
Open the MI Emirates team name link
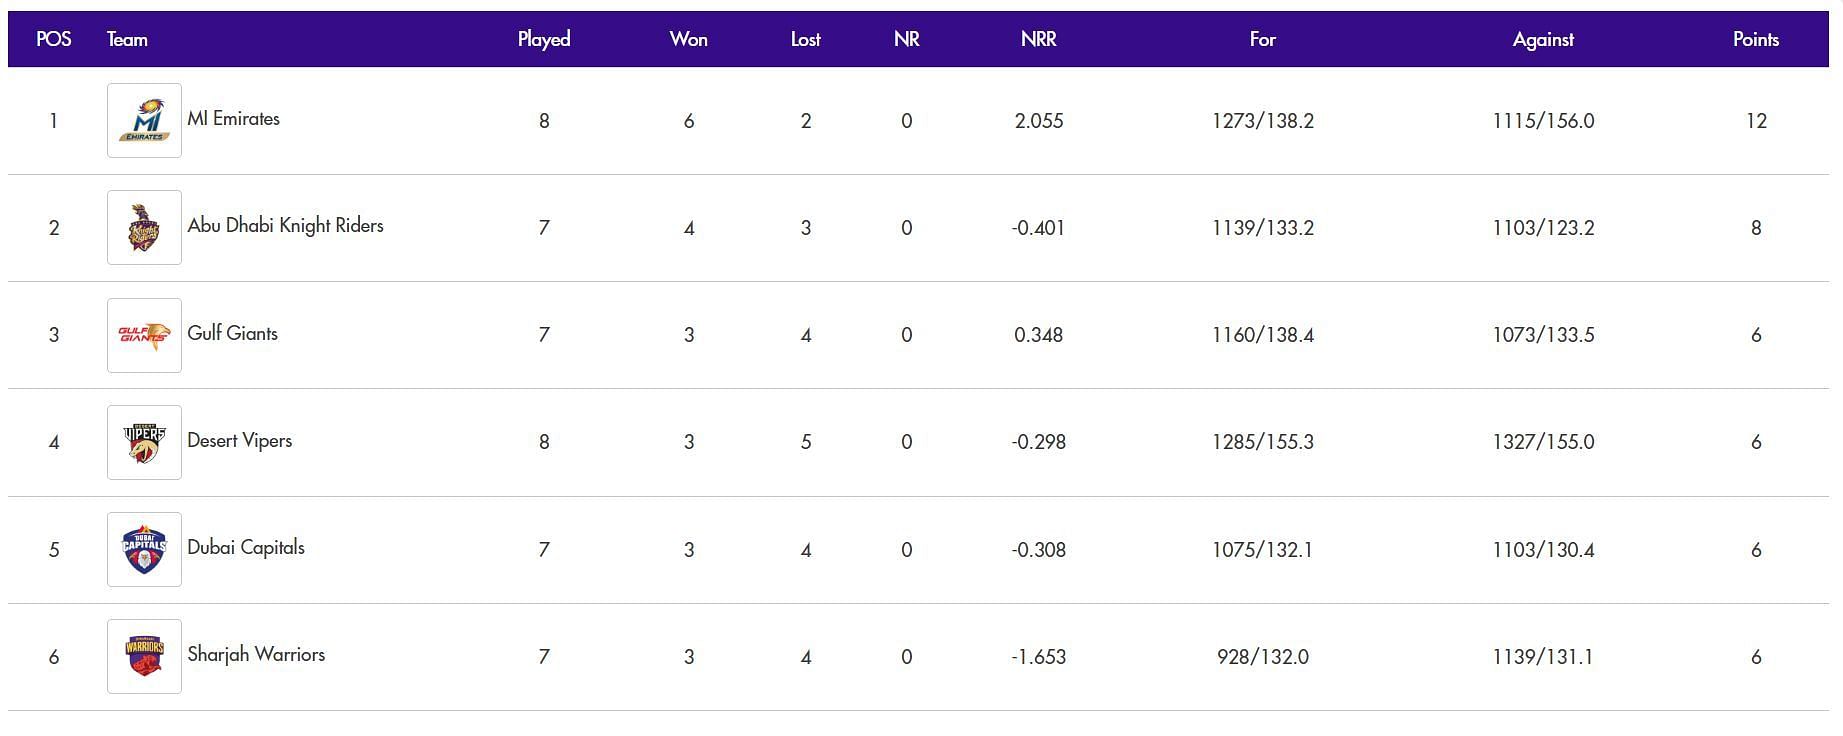(233, 118)
